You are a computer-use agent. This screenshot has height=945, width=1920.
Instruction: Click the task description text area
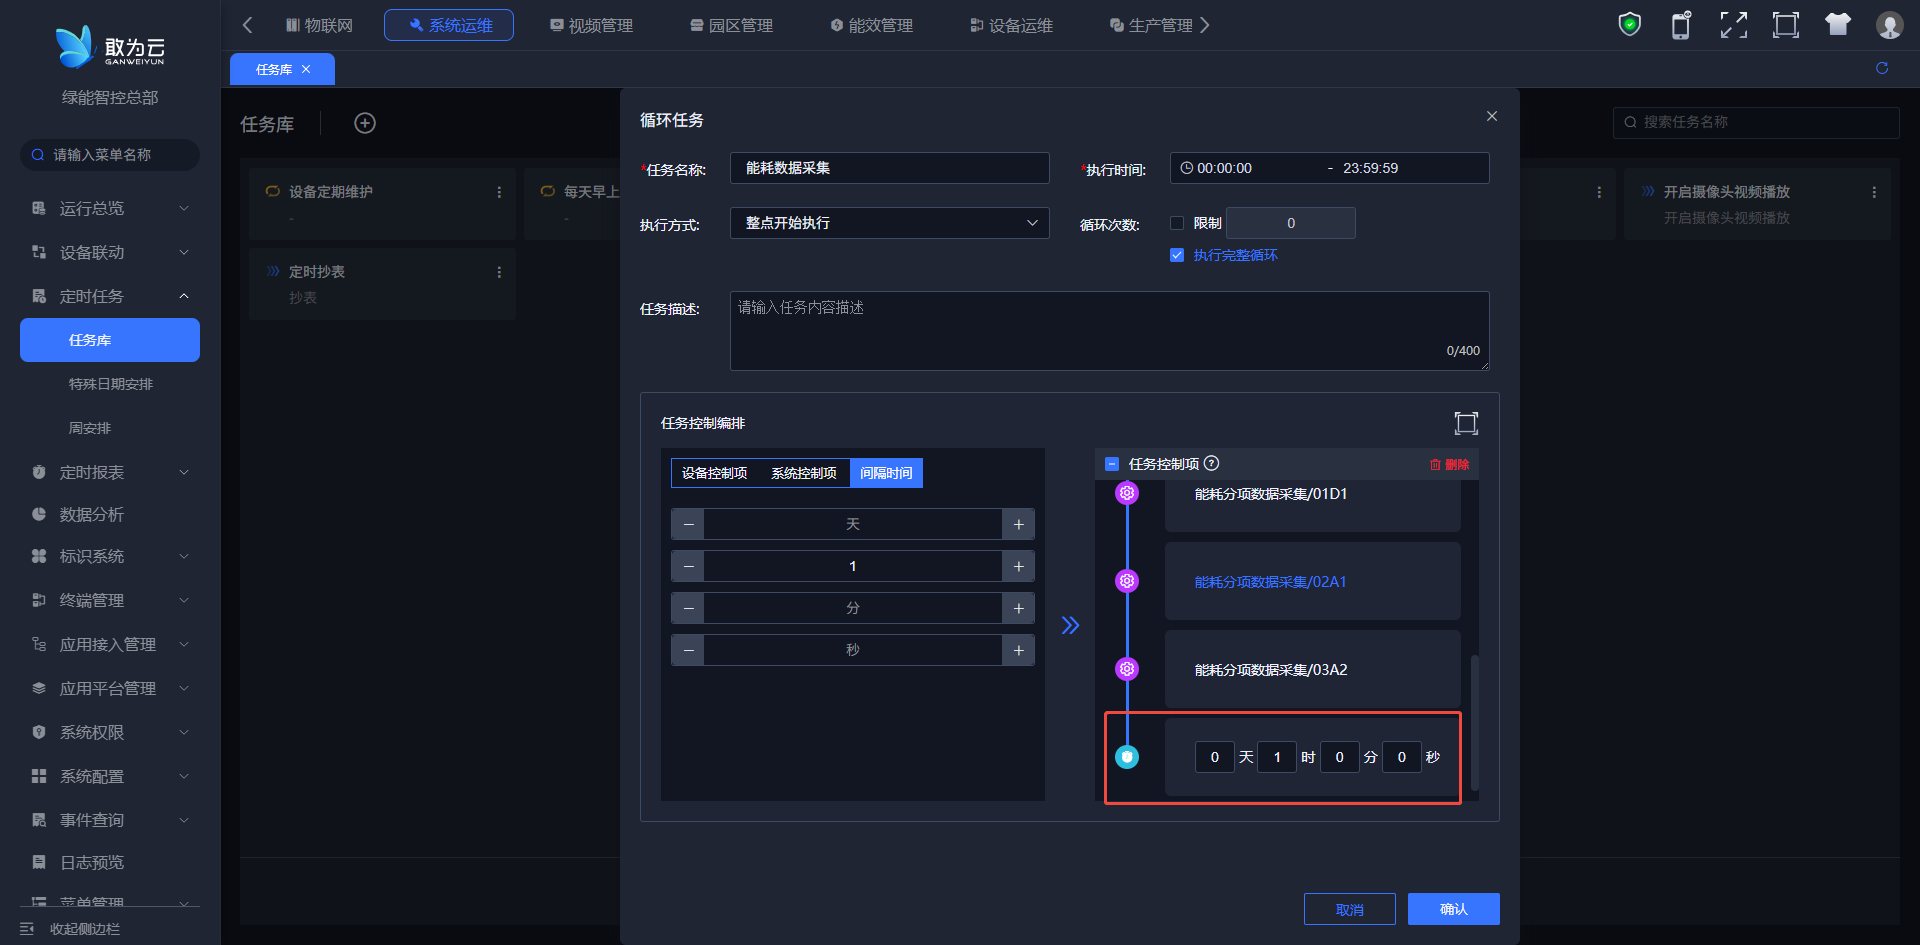pos(1109,330)
